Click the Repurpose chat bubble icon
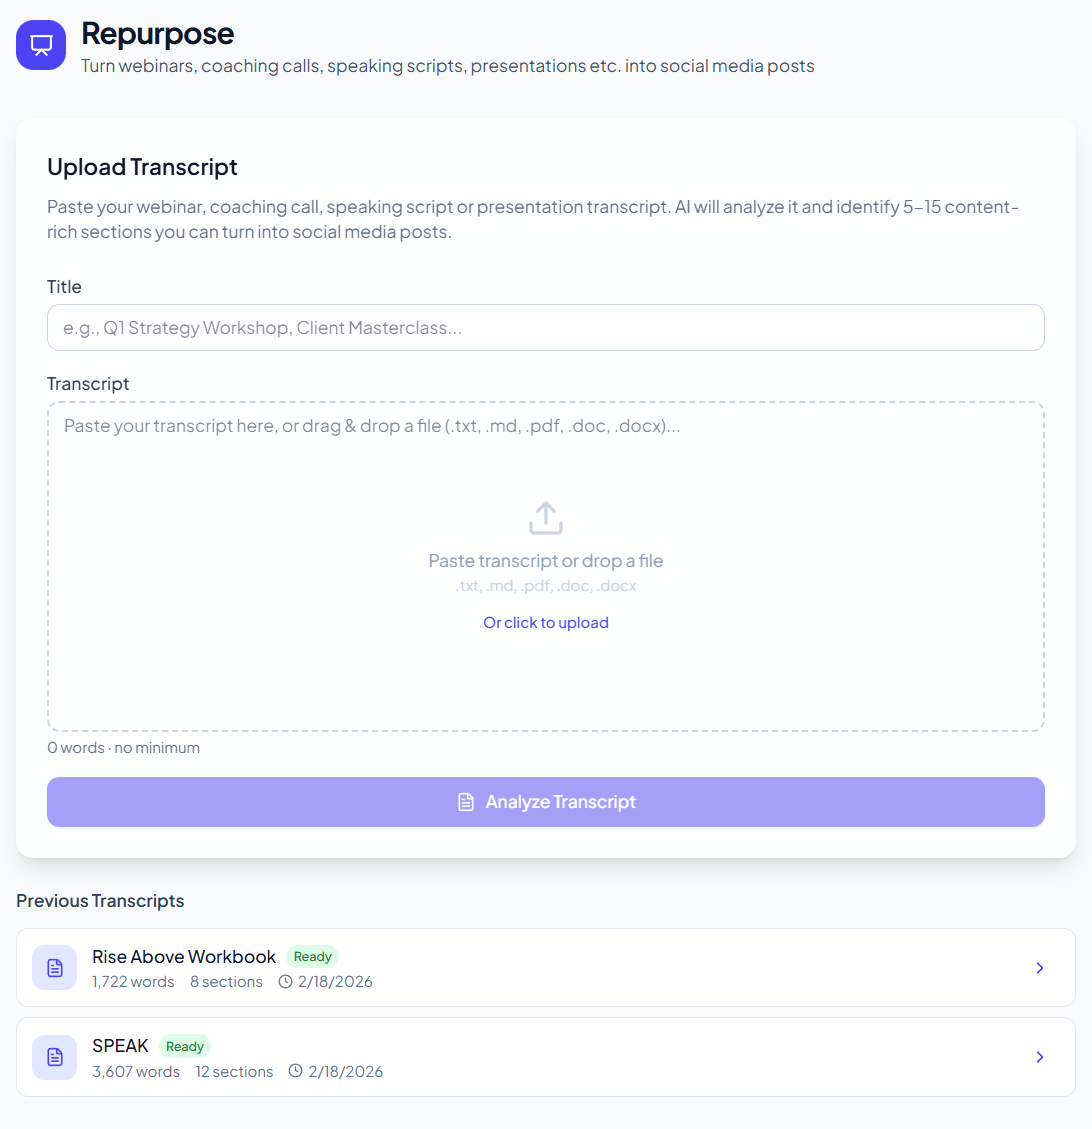The height and width of the screenshot is (1129, 1092). [x=40, y=44]
